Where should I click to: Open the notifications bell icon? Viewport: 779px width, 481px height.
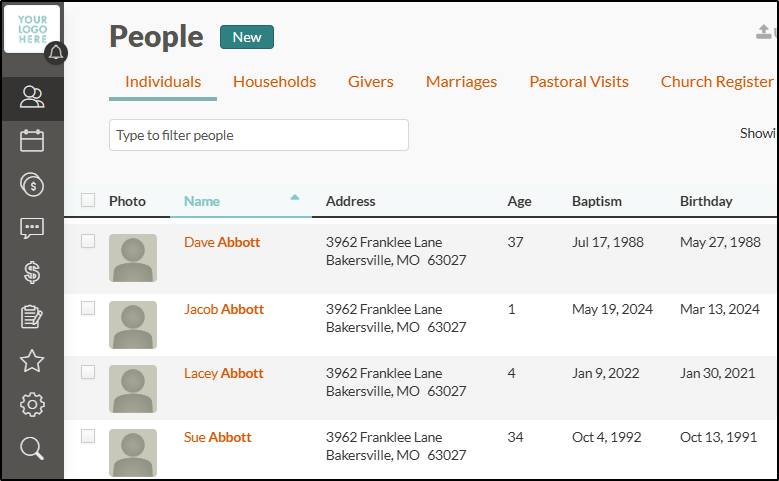tap(56, 53)
